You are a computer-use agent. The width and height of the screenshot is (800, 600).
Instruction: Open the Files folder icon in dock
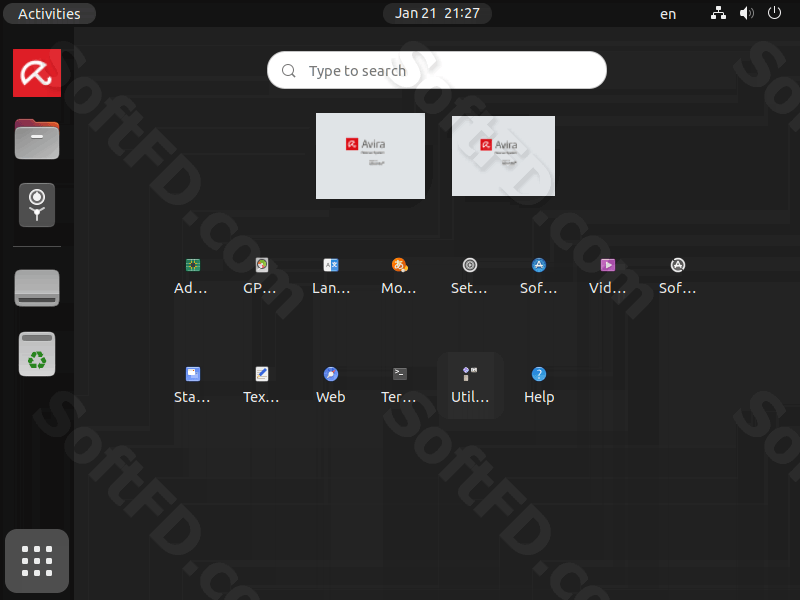pyautogui.click(x=37, y=139)
